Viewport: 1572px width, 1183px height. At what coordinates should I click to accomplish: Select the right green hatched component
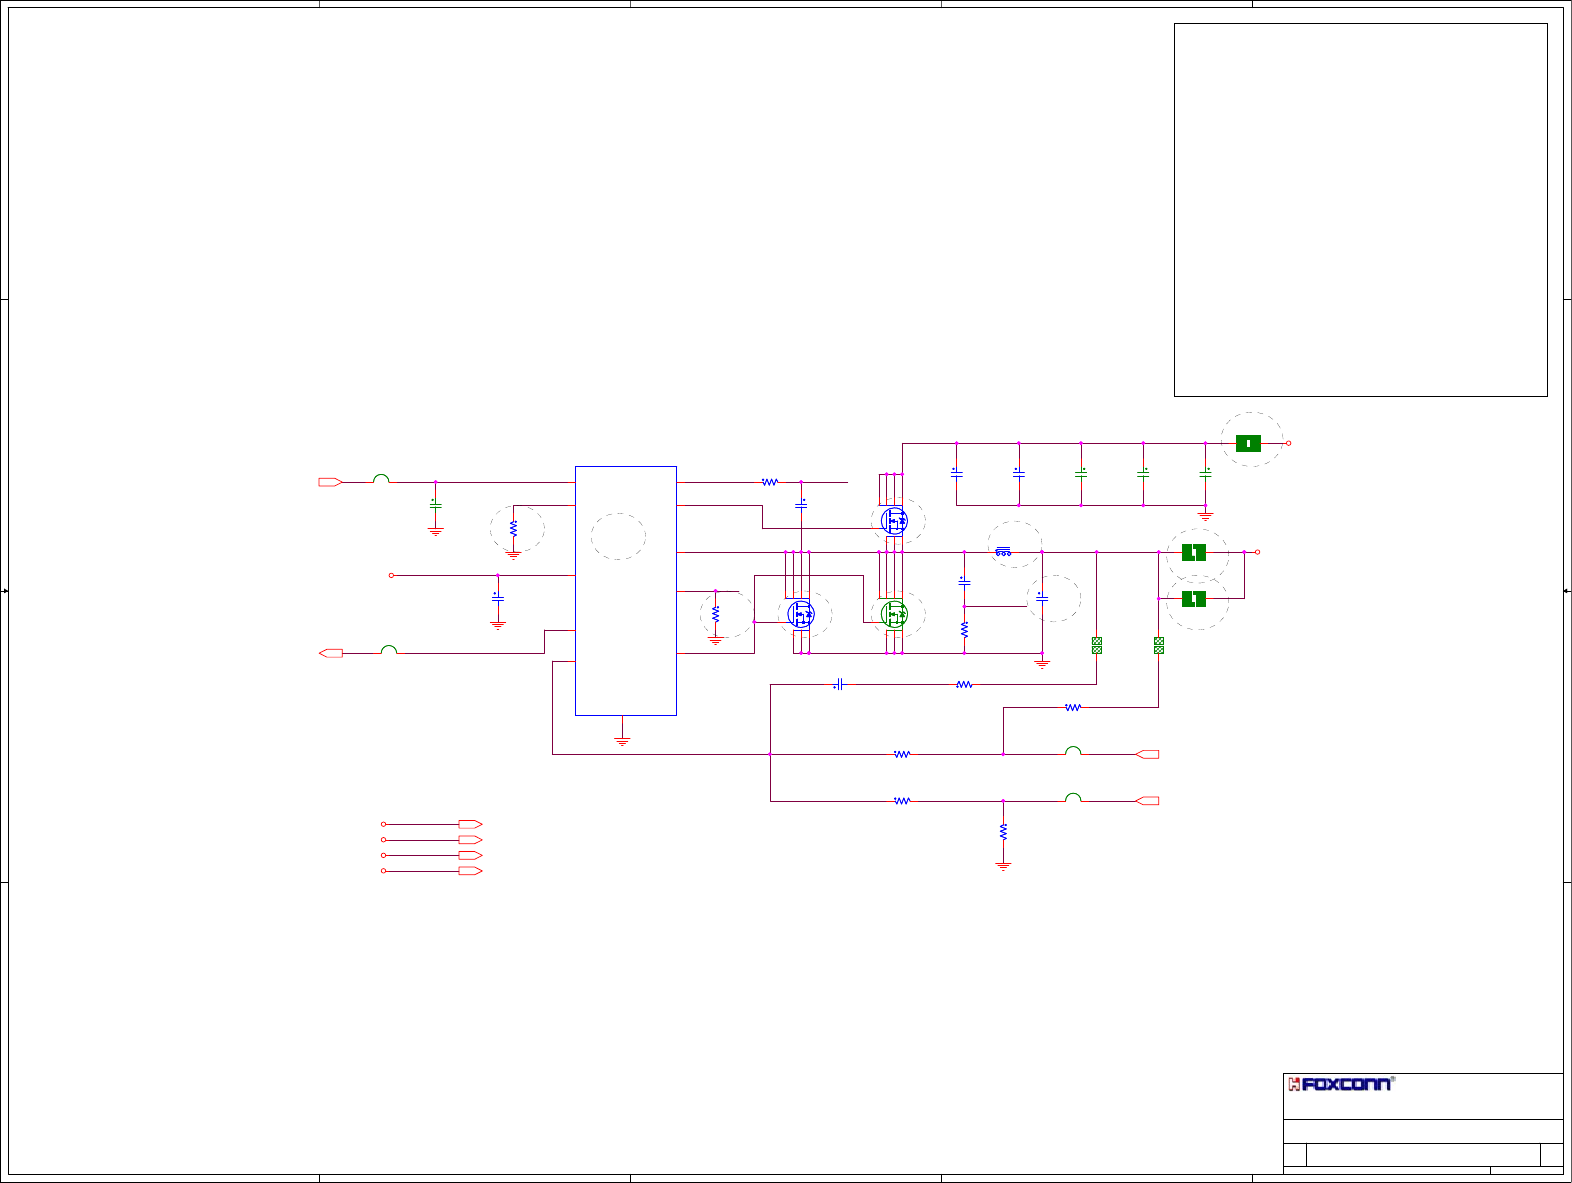[1159, 646]
